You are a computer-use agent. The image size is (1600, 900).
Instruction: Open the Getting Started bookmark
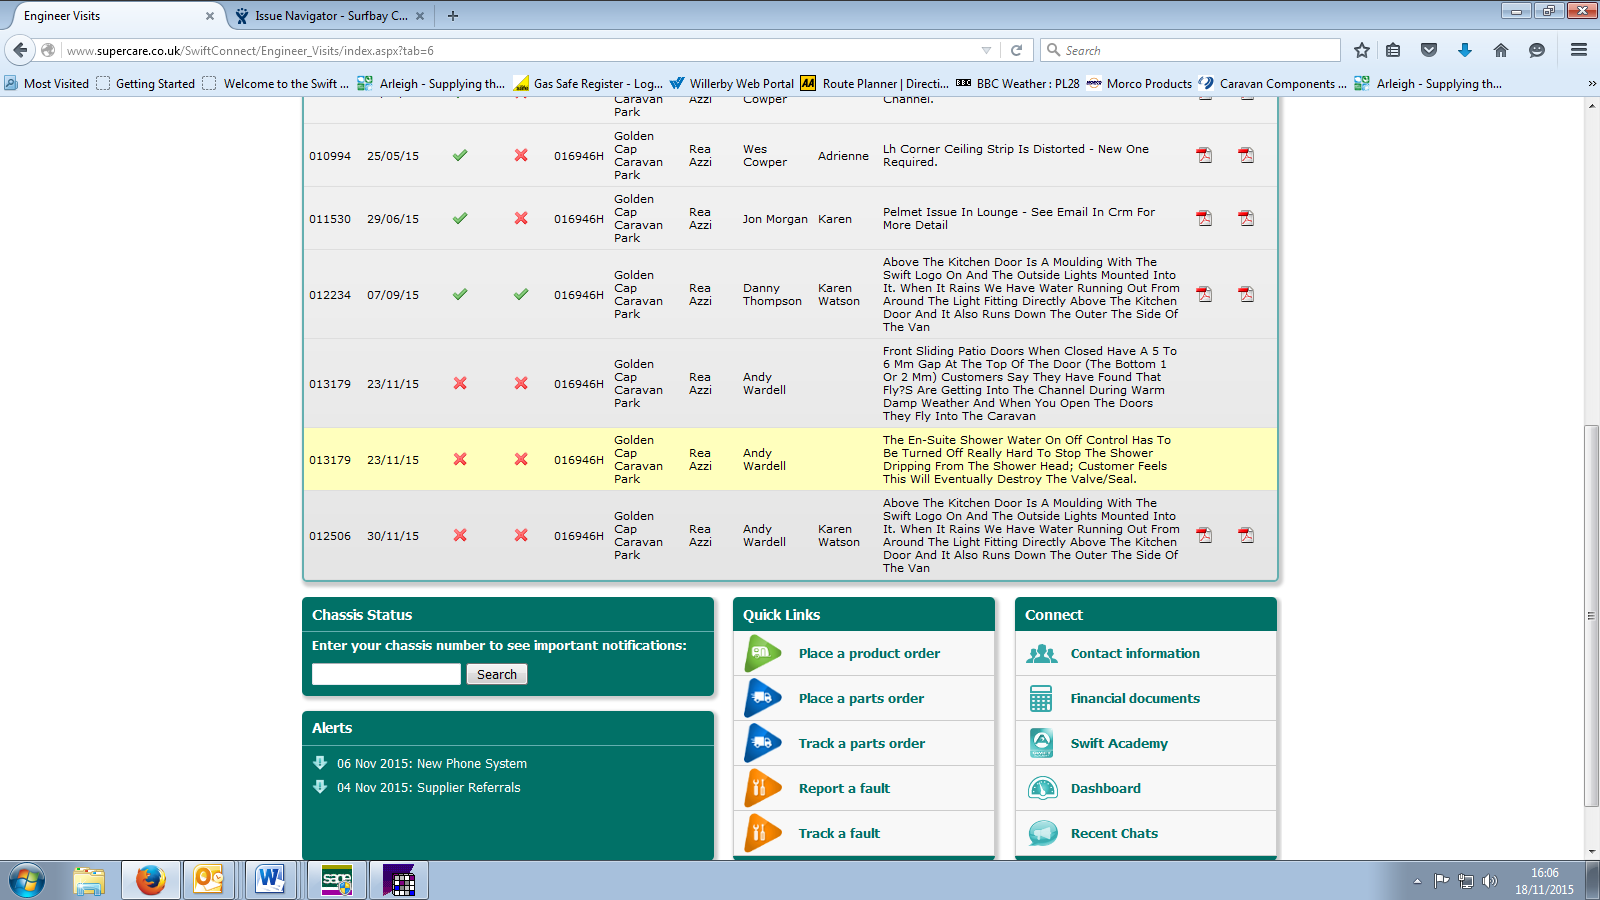(146, 84)
